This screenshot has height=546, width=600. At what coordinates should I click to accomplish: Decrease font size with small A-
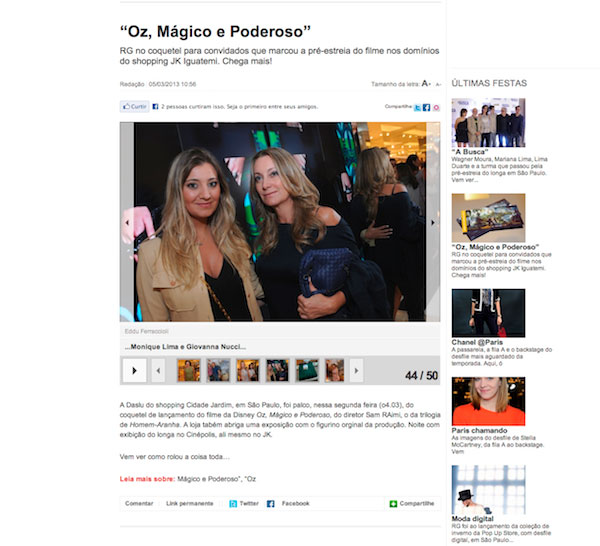[439, 84]
